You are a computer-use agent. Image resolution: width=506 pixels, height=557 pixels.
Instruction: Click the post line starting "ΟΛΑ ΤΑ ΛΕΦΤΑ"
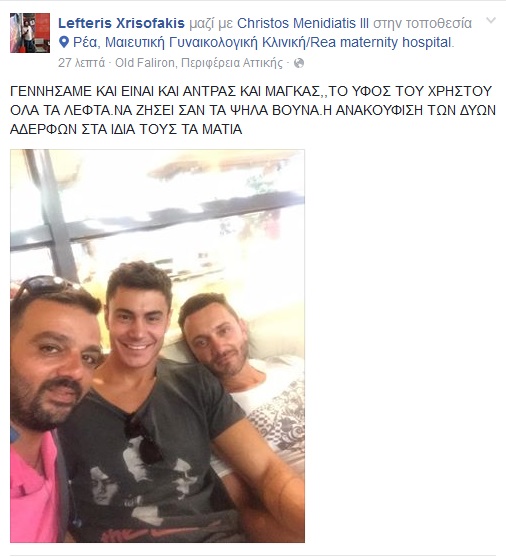253,110
